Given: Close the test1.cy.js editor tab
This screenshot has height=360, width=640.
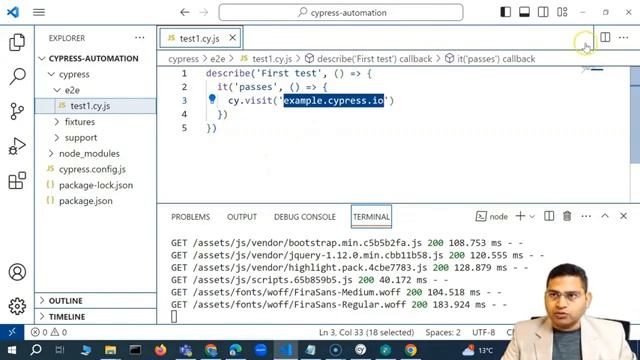Looking at the screenshot, I should coord(232,38).
